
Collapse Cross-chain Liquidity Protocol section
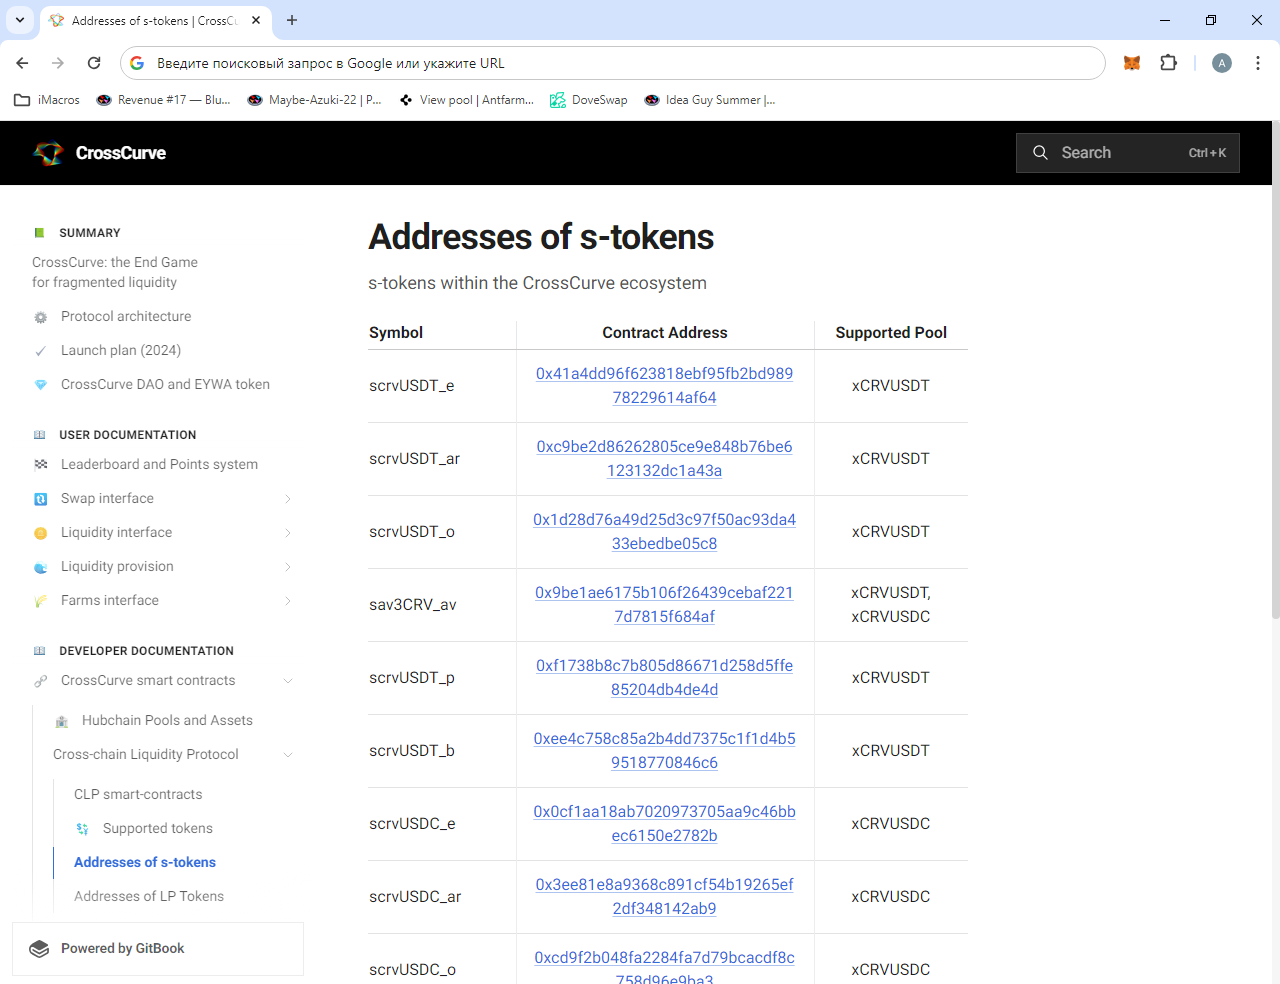pos(288,755)
